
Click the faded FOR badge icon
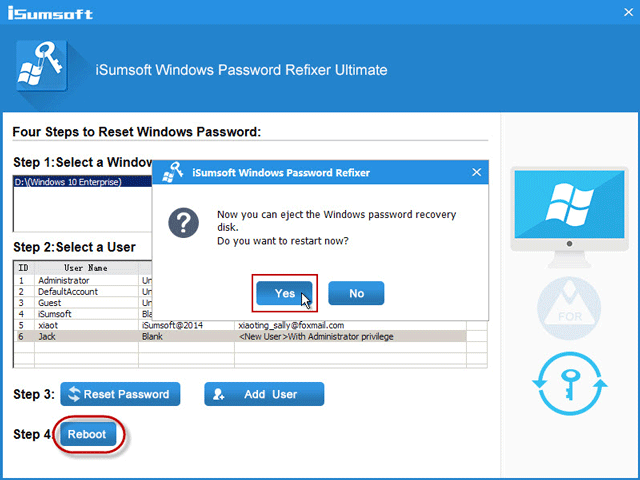click(x=569, y=308)
